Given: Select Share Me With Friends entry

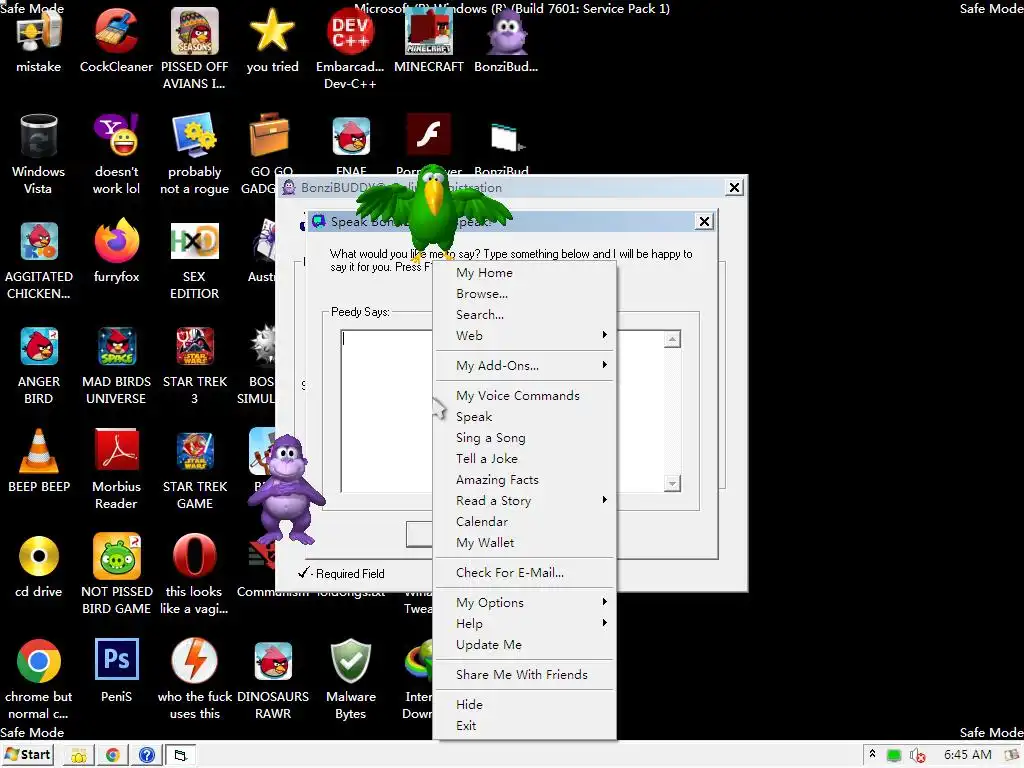Looking at the screenshot, I should (526, 675).
